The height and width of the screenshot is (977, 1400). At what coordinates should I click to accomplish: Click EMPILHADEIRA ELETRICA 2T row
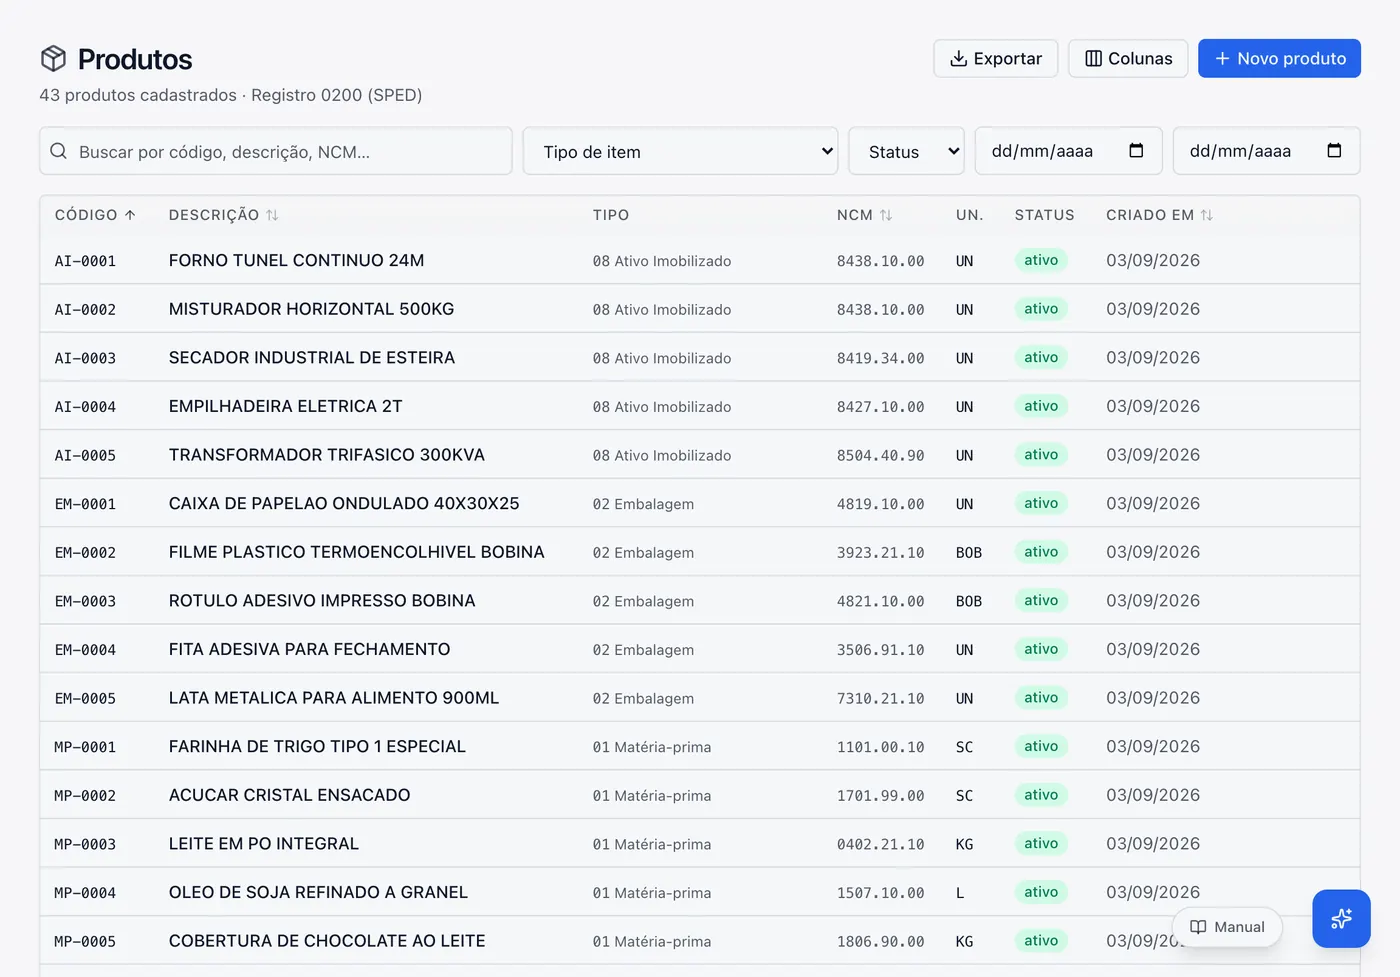click(700, 406)
